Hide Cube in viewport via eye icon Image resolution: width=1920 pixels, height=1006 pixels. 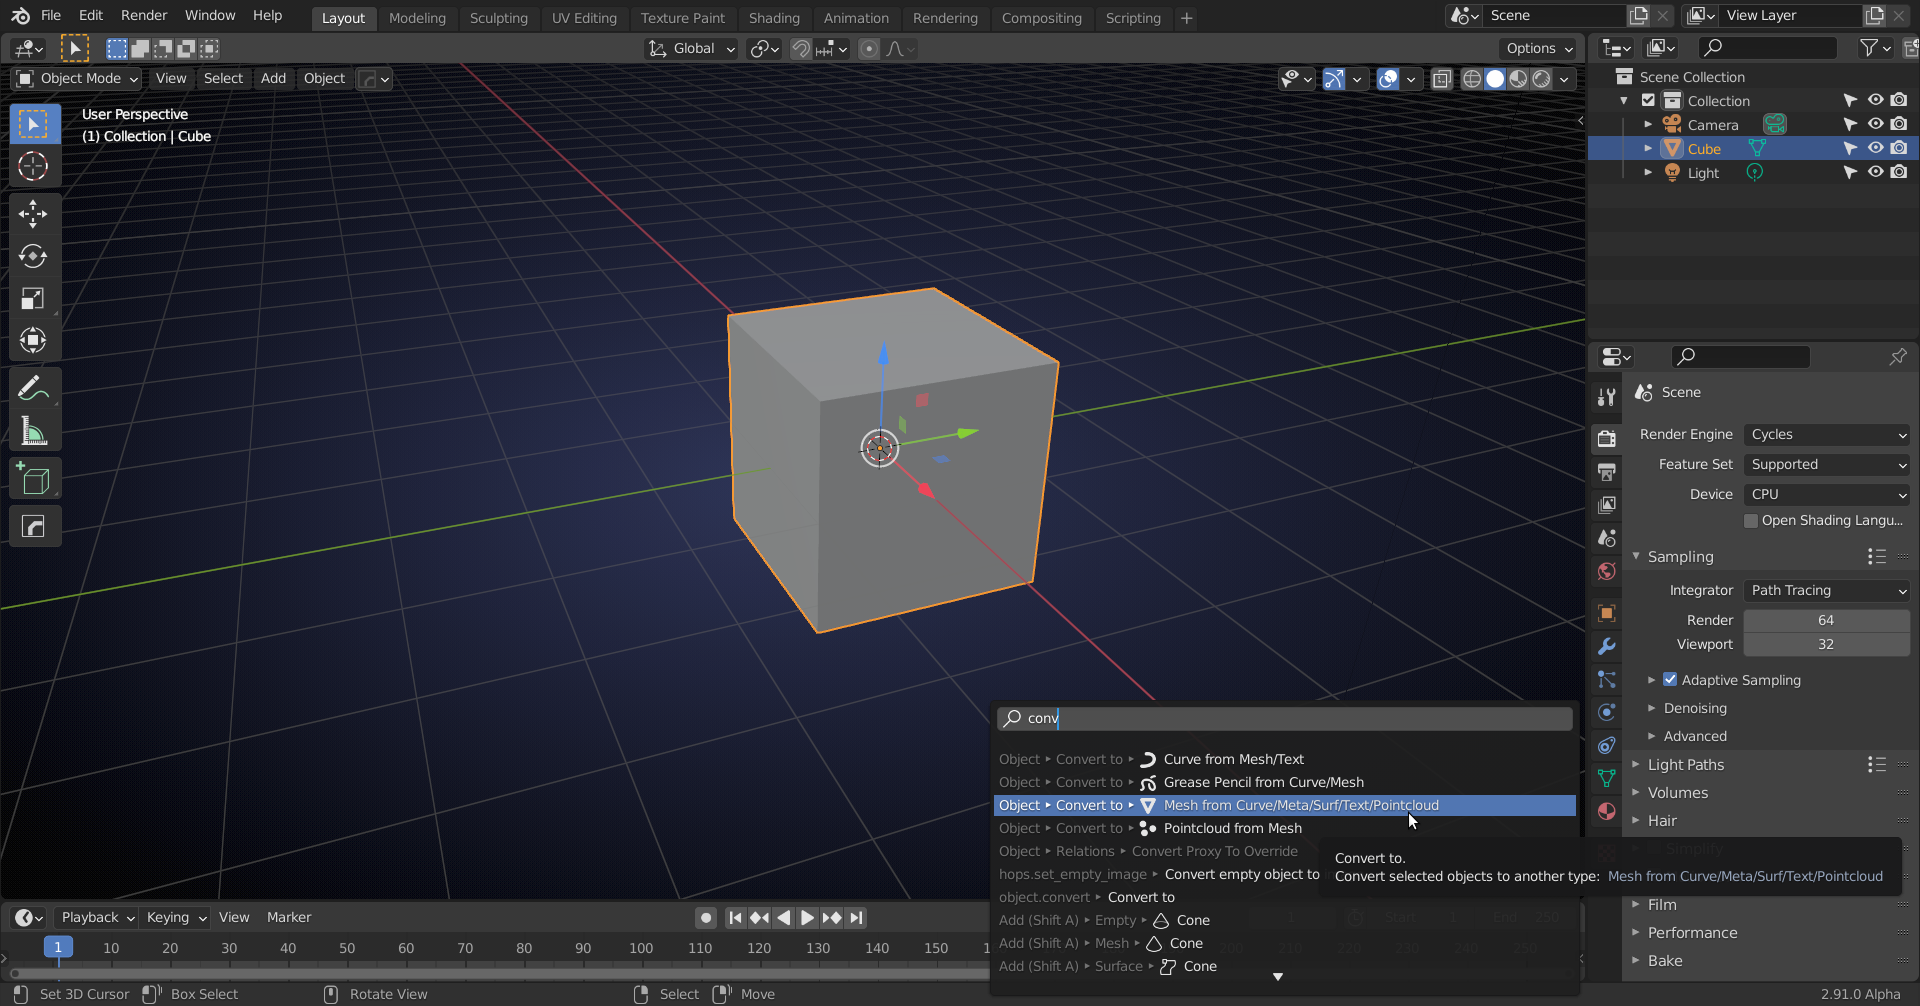[x=1875, y=148]
